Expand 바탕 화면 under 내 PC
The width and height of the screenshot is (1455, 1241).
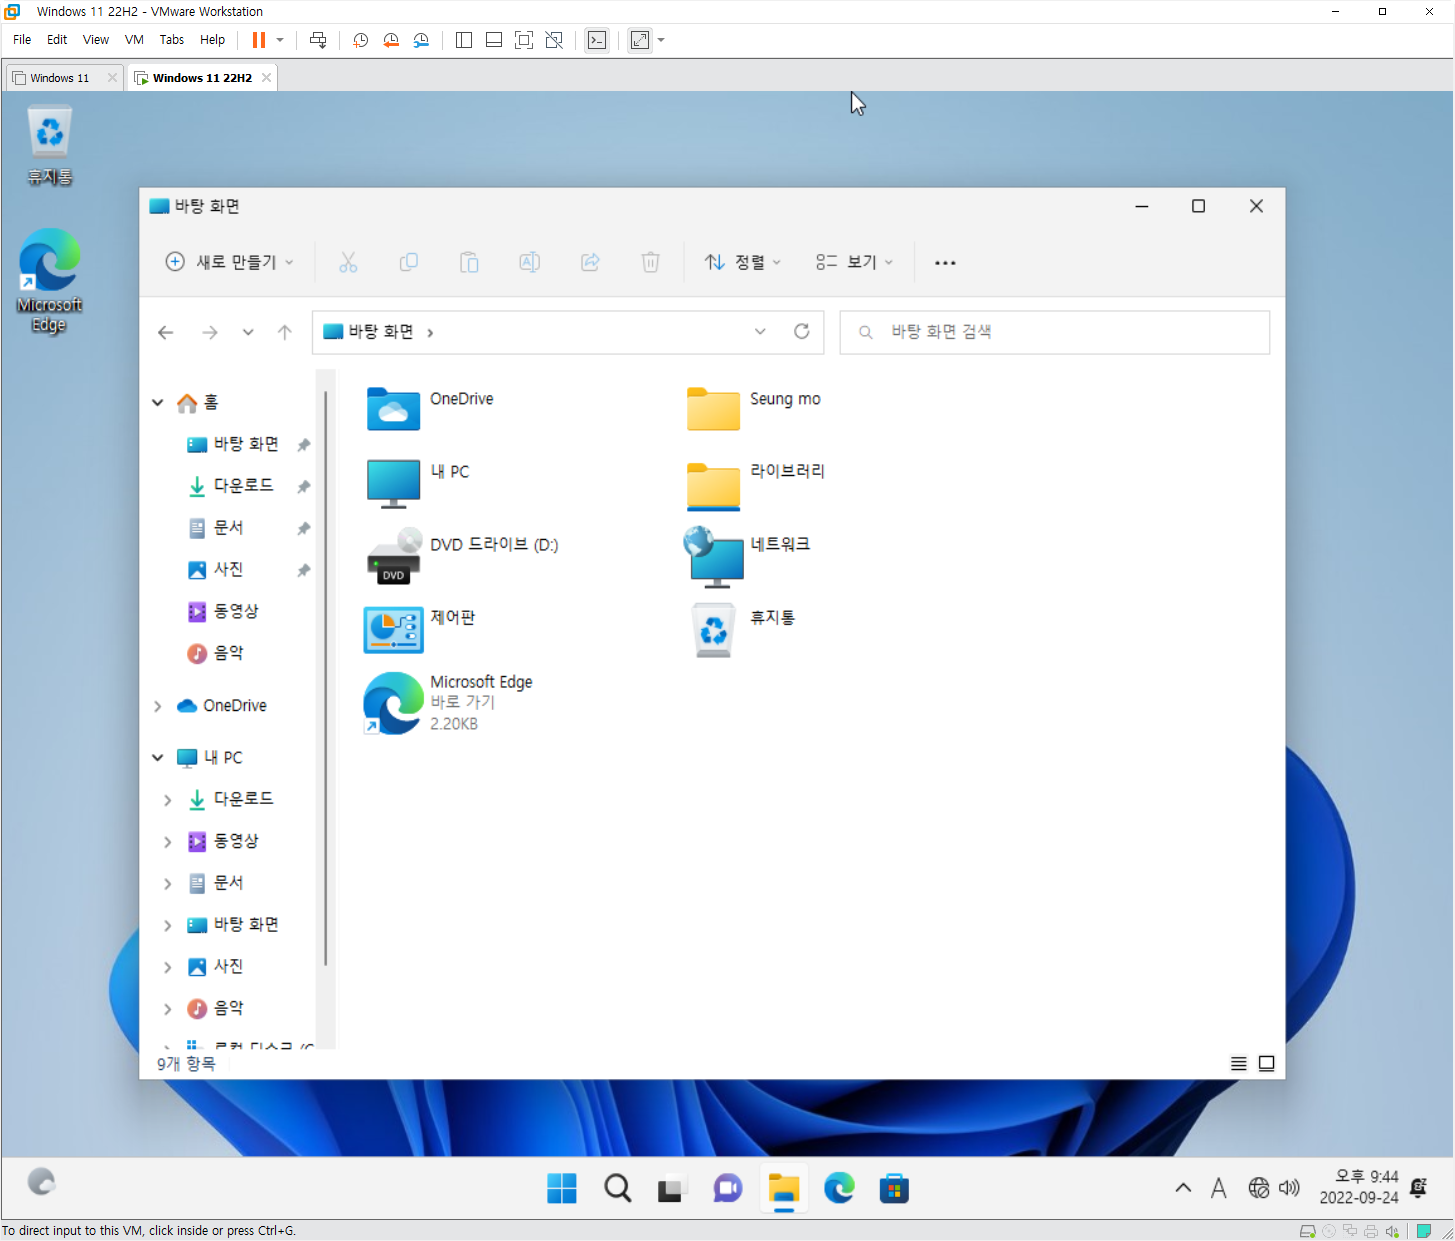(x=168, y=926)
